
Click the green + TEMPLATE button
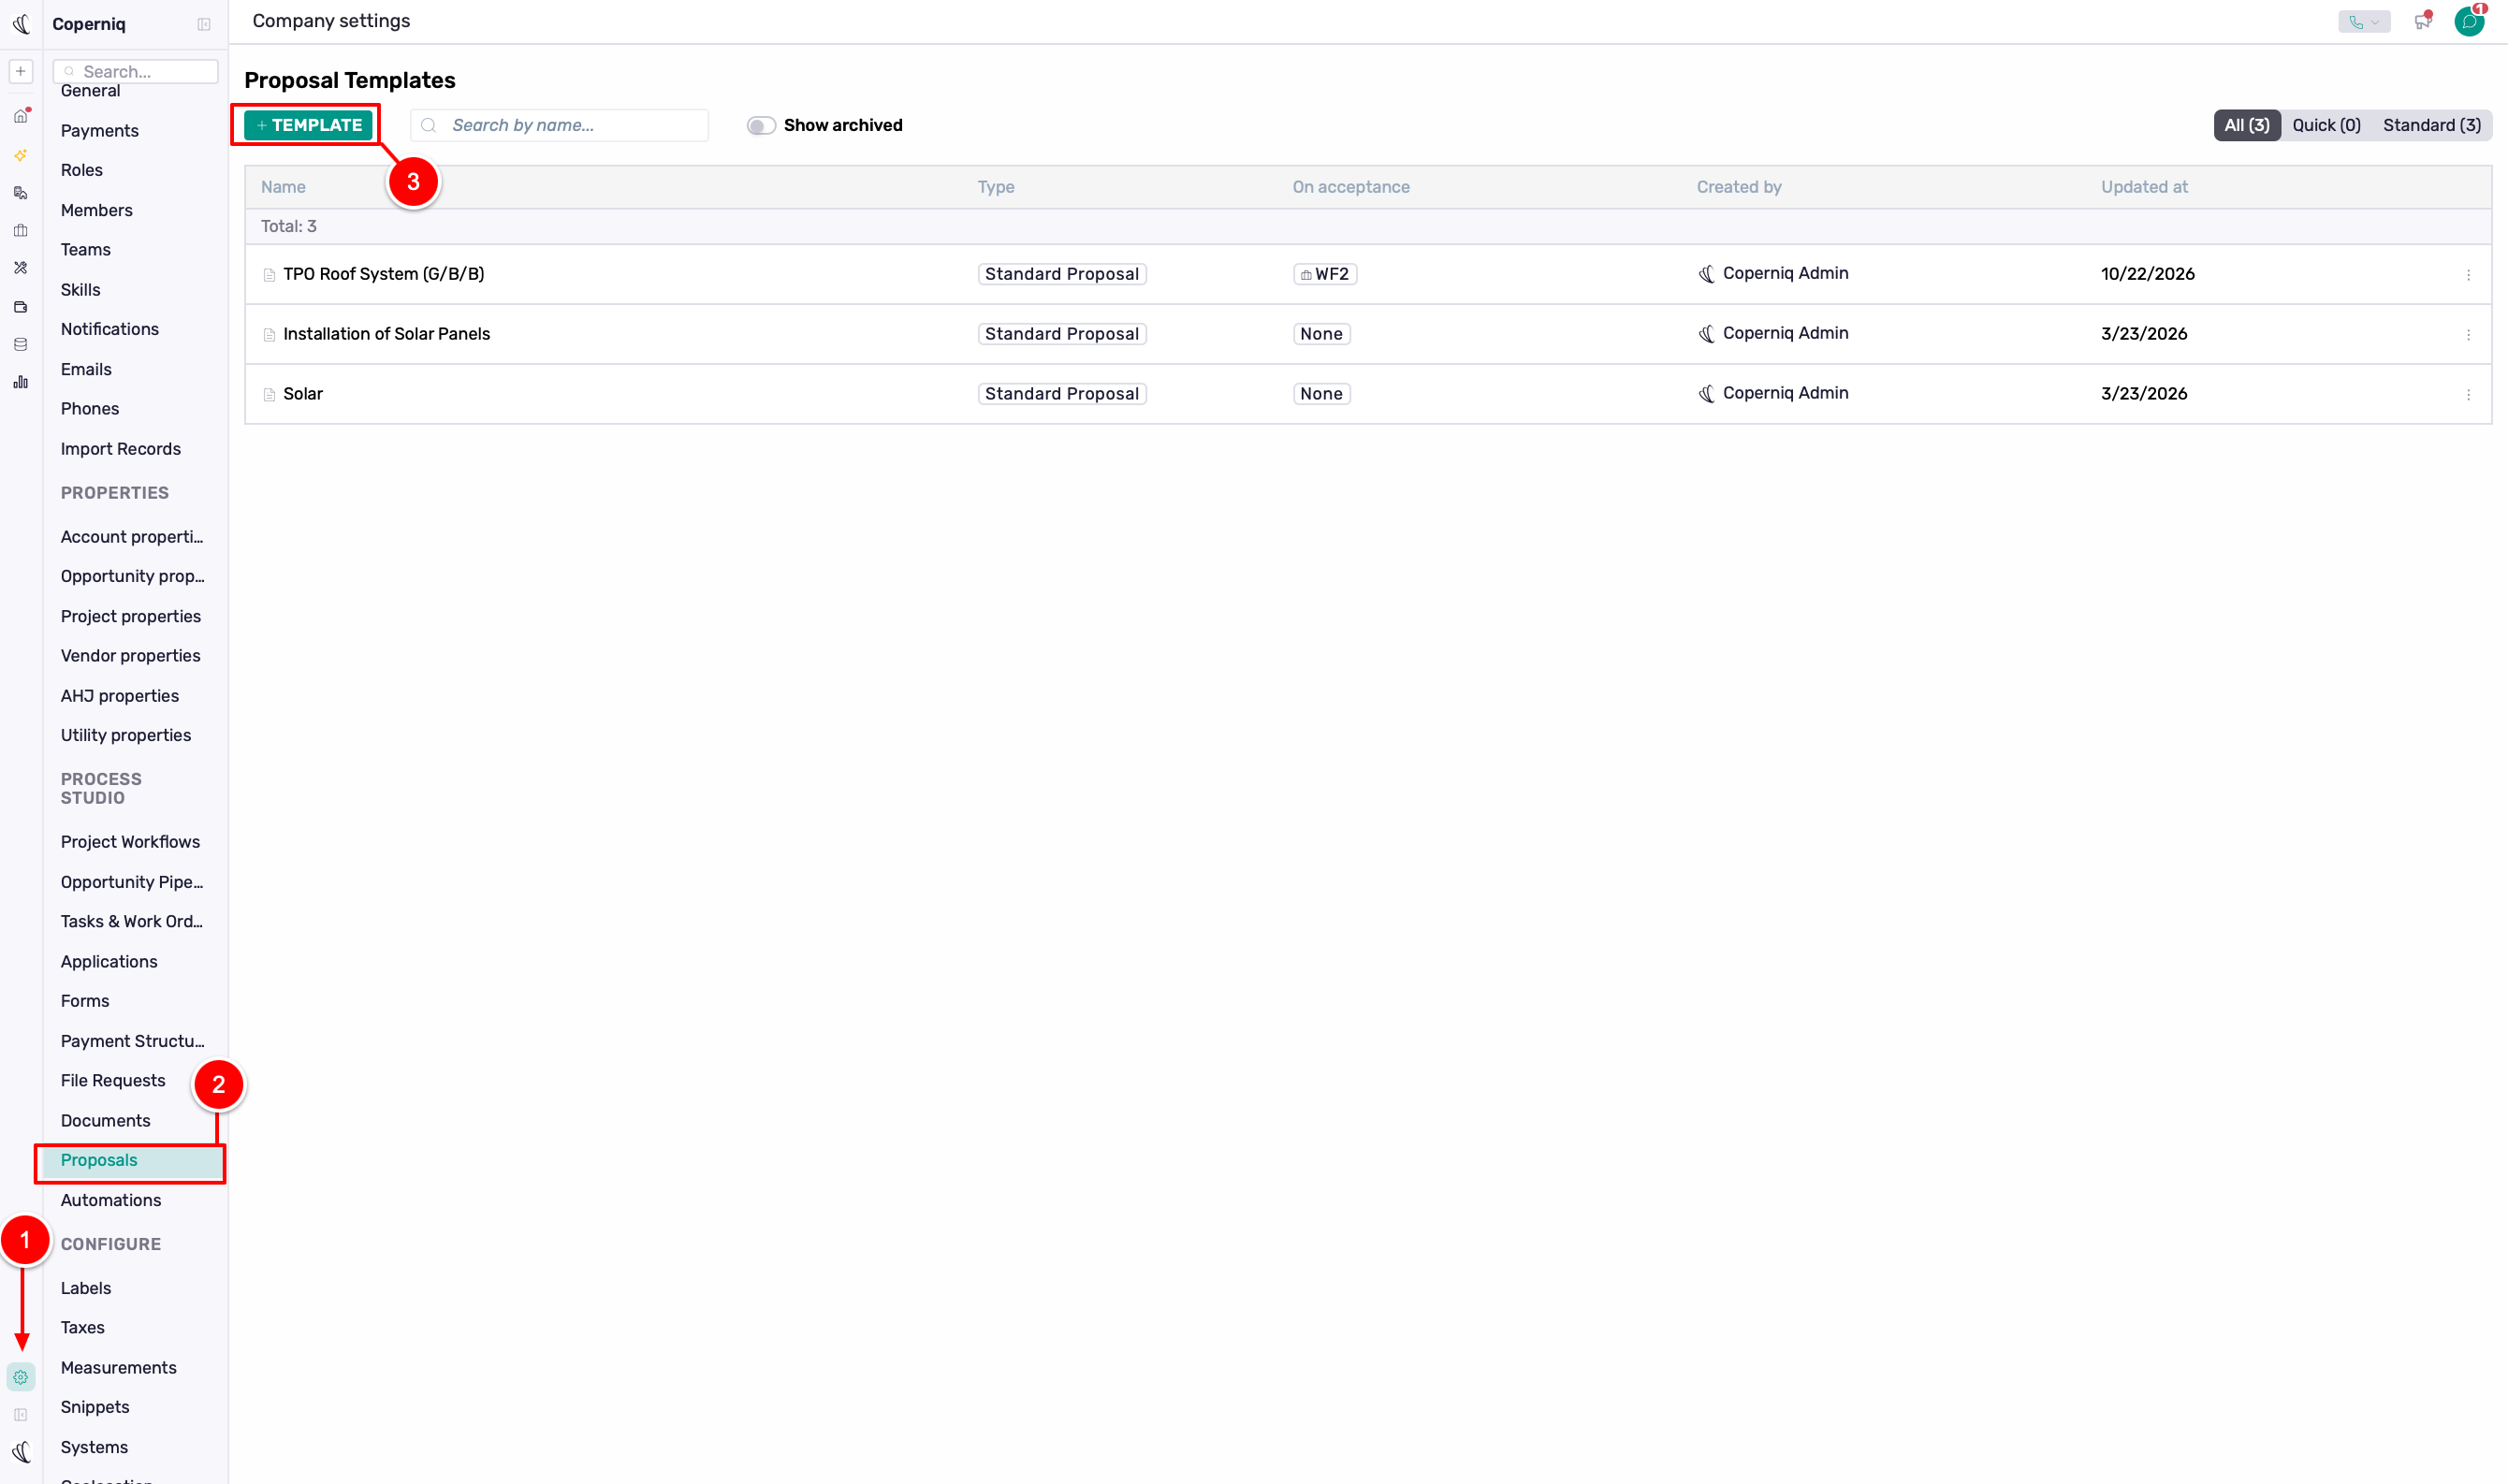click(x=309, y=125)
